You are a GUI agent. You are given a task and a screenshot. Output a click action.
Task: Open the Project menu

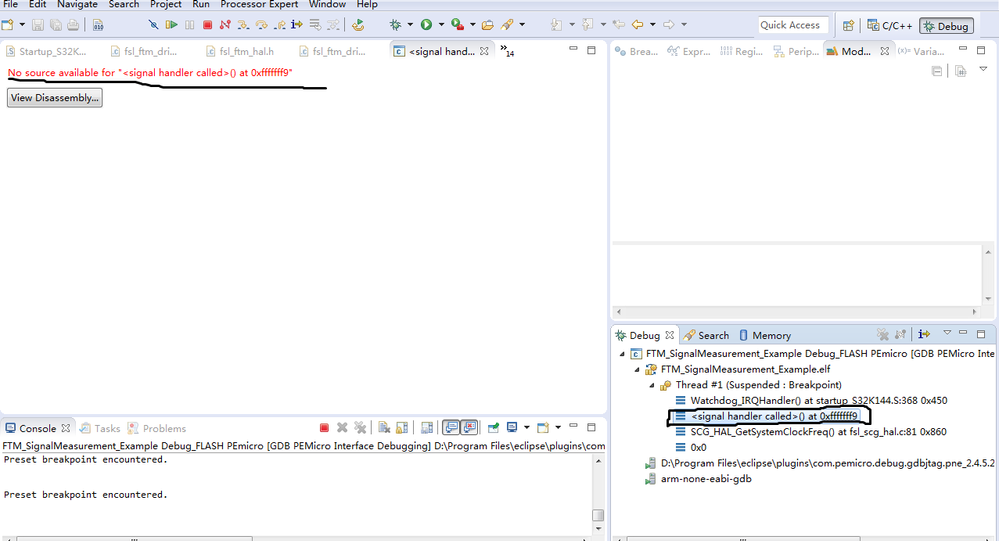[x=166, y=4]
